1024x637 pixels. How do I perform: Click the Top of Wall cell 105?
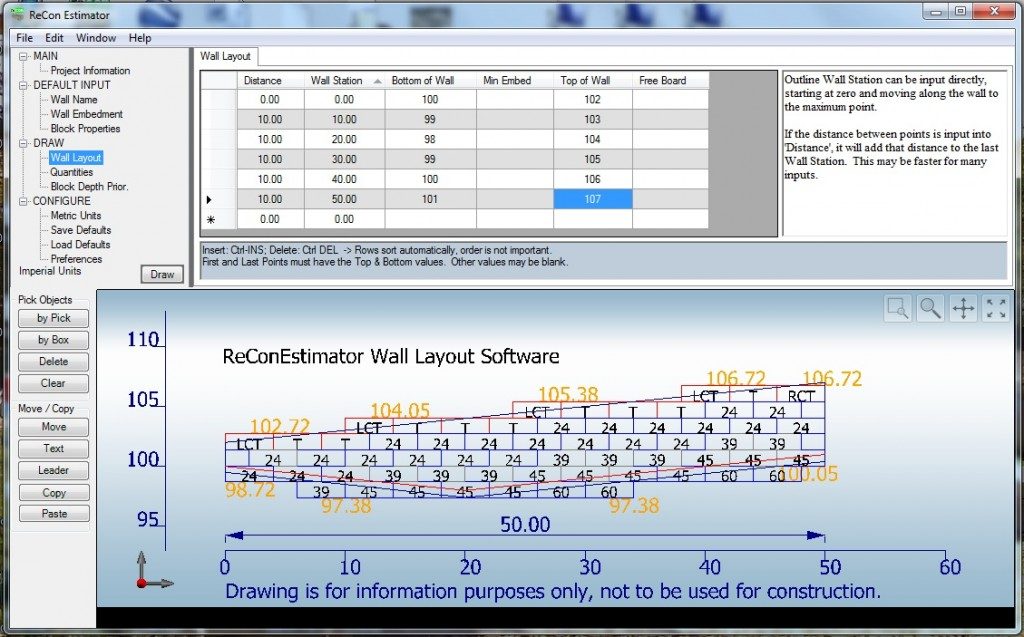(x=592, y=159)
